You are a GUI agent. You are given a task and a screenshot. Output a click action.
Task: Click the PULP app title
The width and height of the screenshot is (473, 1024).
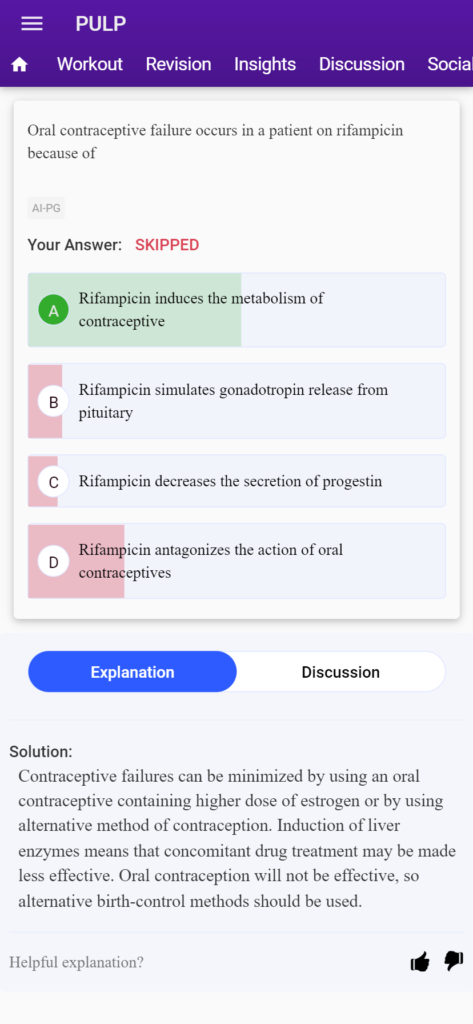coord(101,24)
